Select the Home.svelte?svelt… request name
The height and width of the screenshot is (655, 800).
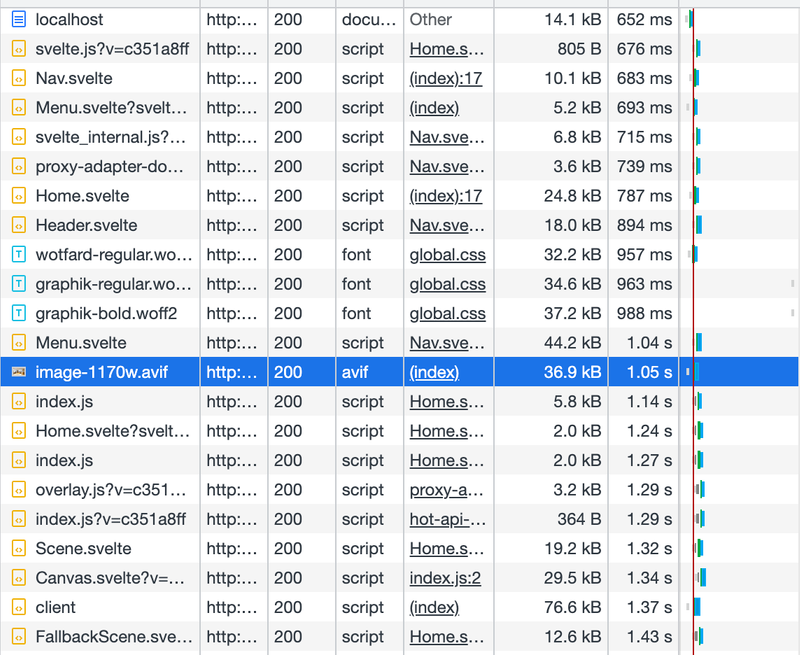point(113,431)
